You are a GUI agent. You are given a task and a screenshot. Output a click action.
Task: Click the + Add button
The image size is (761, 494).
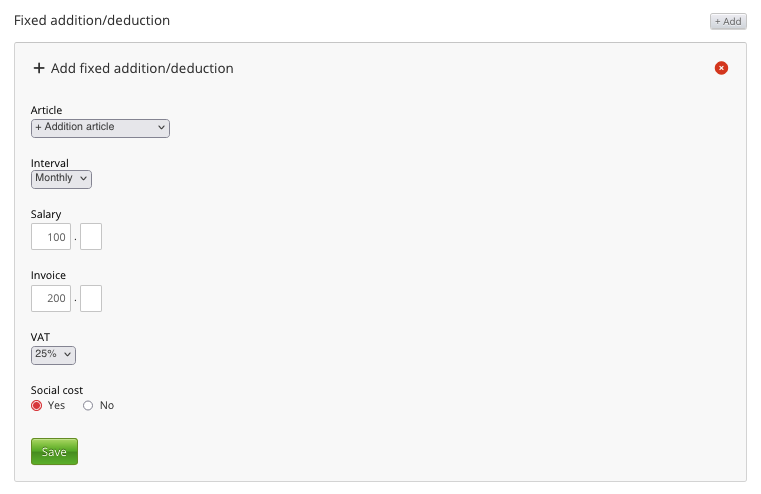(x=728, y=21)
